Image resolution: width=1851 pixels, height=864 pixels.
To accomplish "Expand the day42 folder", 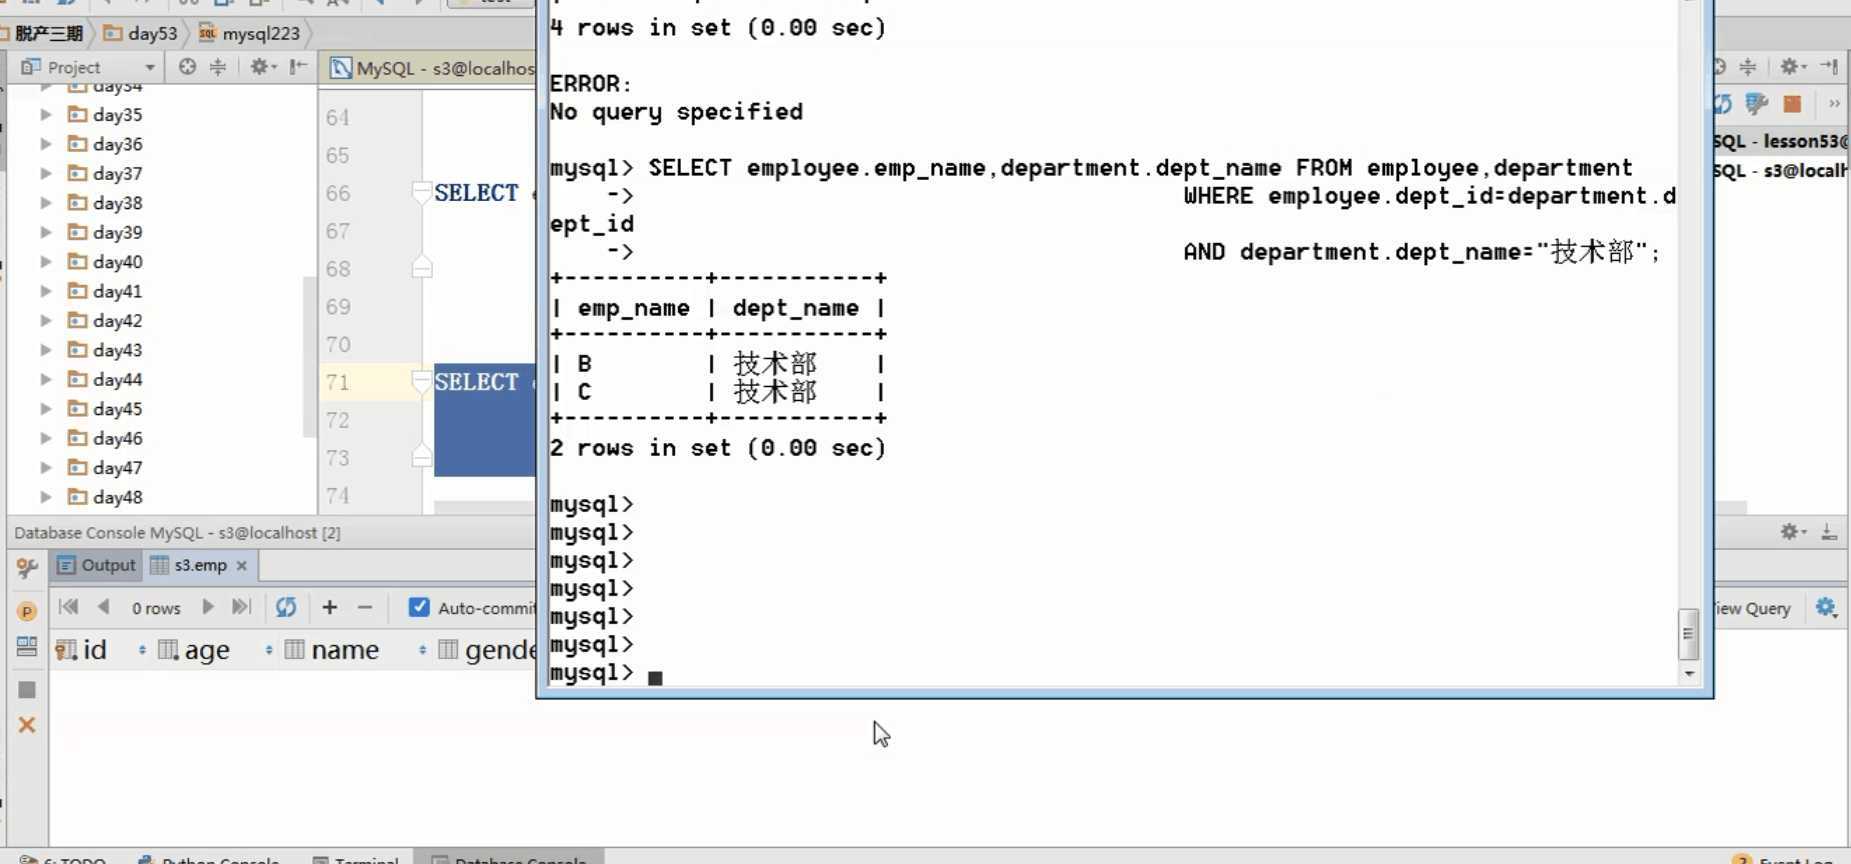I will tap(46, 321).
